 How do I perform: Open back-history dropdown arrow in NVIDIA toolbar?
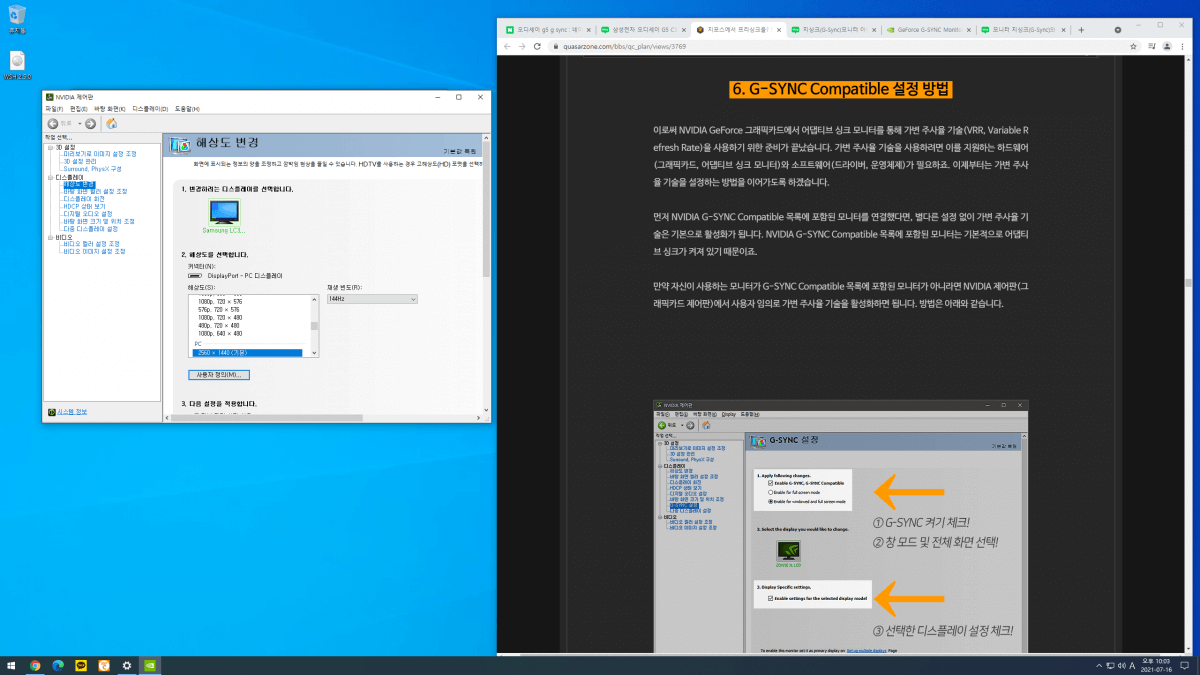click(80, 124)
